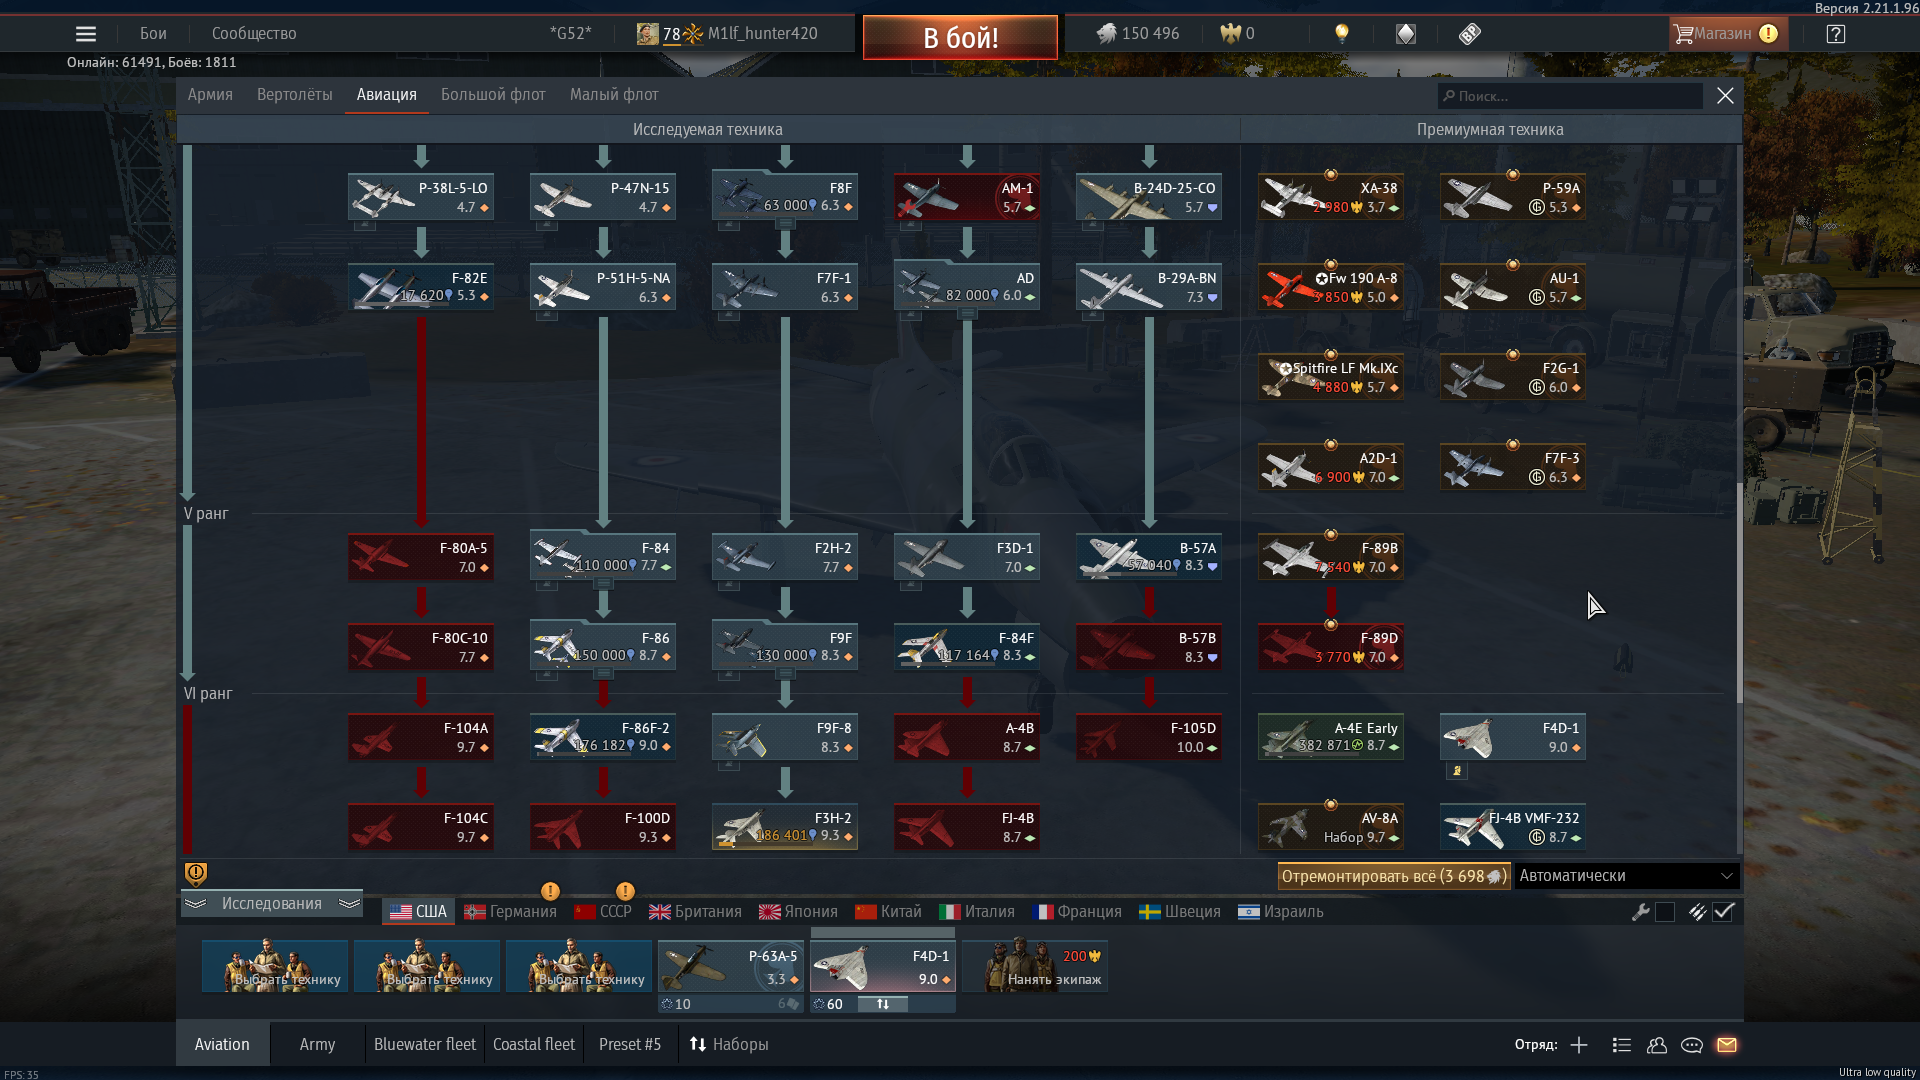Toggle the auto-repair checkbox
The width and height of the screenshot is (1920, 1080).
1665,912
